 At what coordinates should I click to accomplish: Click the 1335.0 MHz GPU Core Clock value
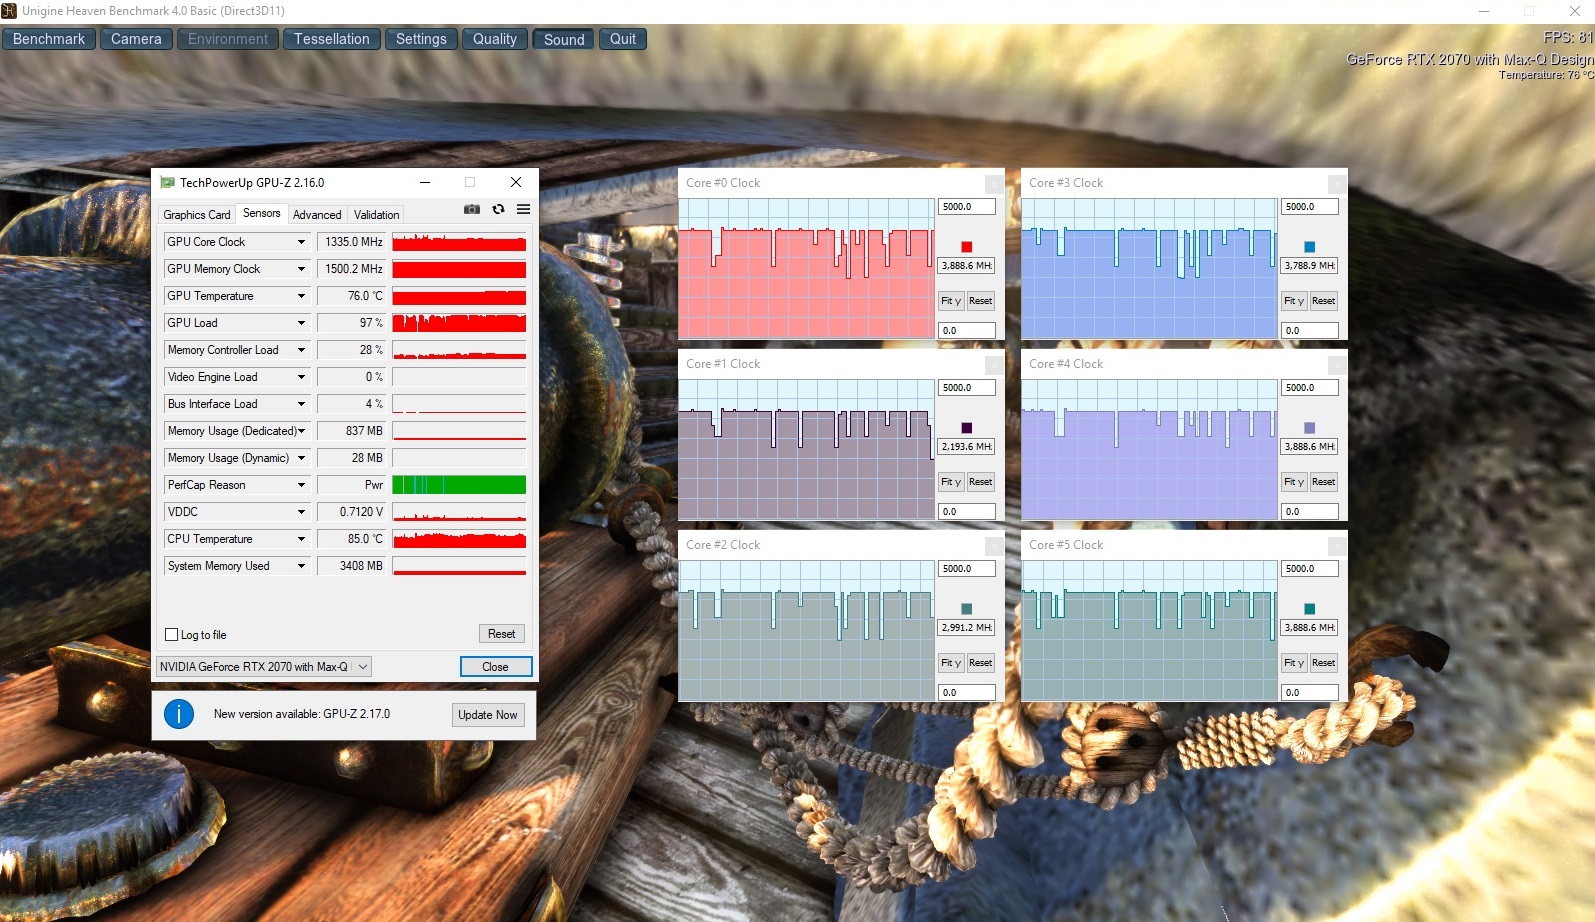(x=352, y=242)
